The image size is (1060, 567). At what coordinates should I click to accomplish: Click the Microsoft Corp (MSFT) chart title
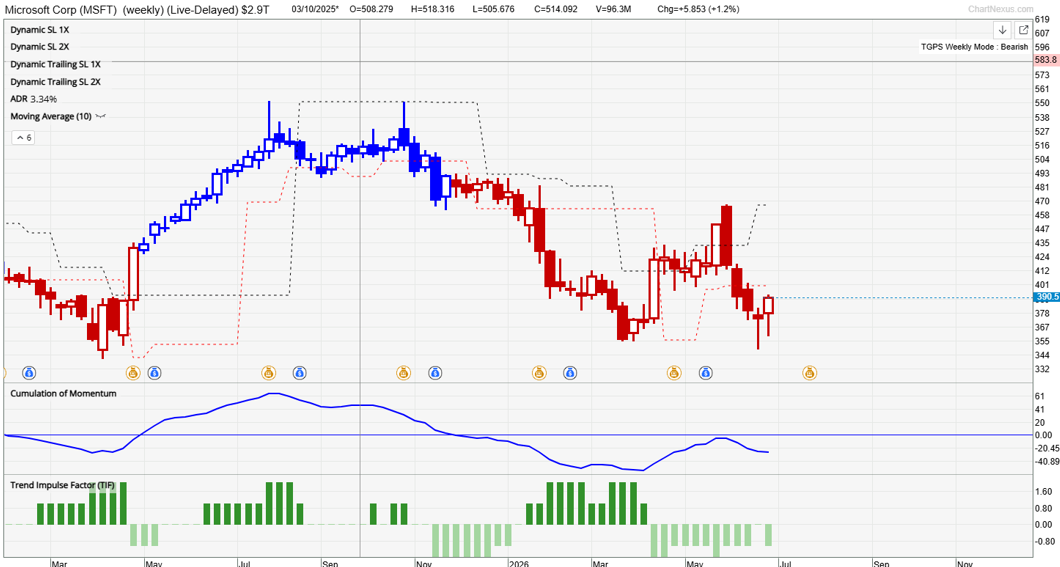pos(60,9)
